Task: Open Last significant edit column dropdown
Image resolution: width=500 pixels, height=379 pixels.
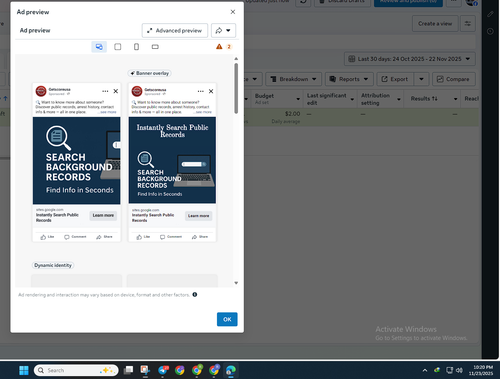Action: (x=352, y=99)
